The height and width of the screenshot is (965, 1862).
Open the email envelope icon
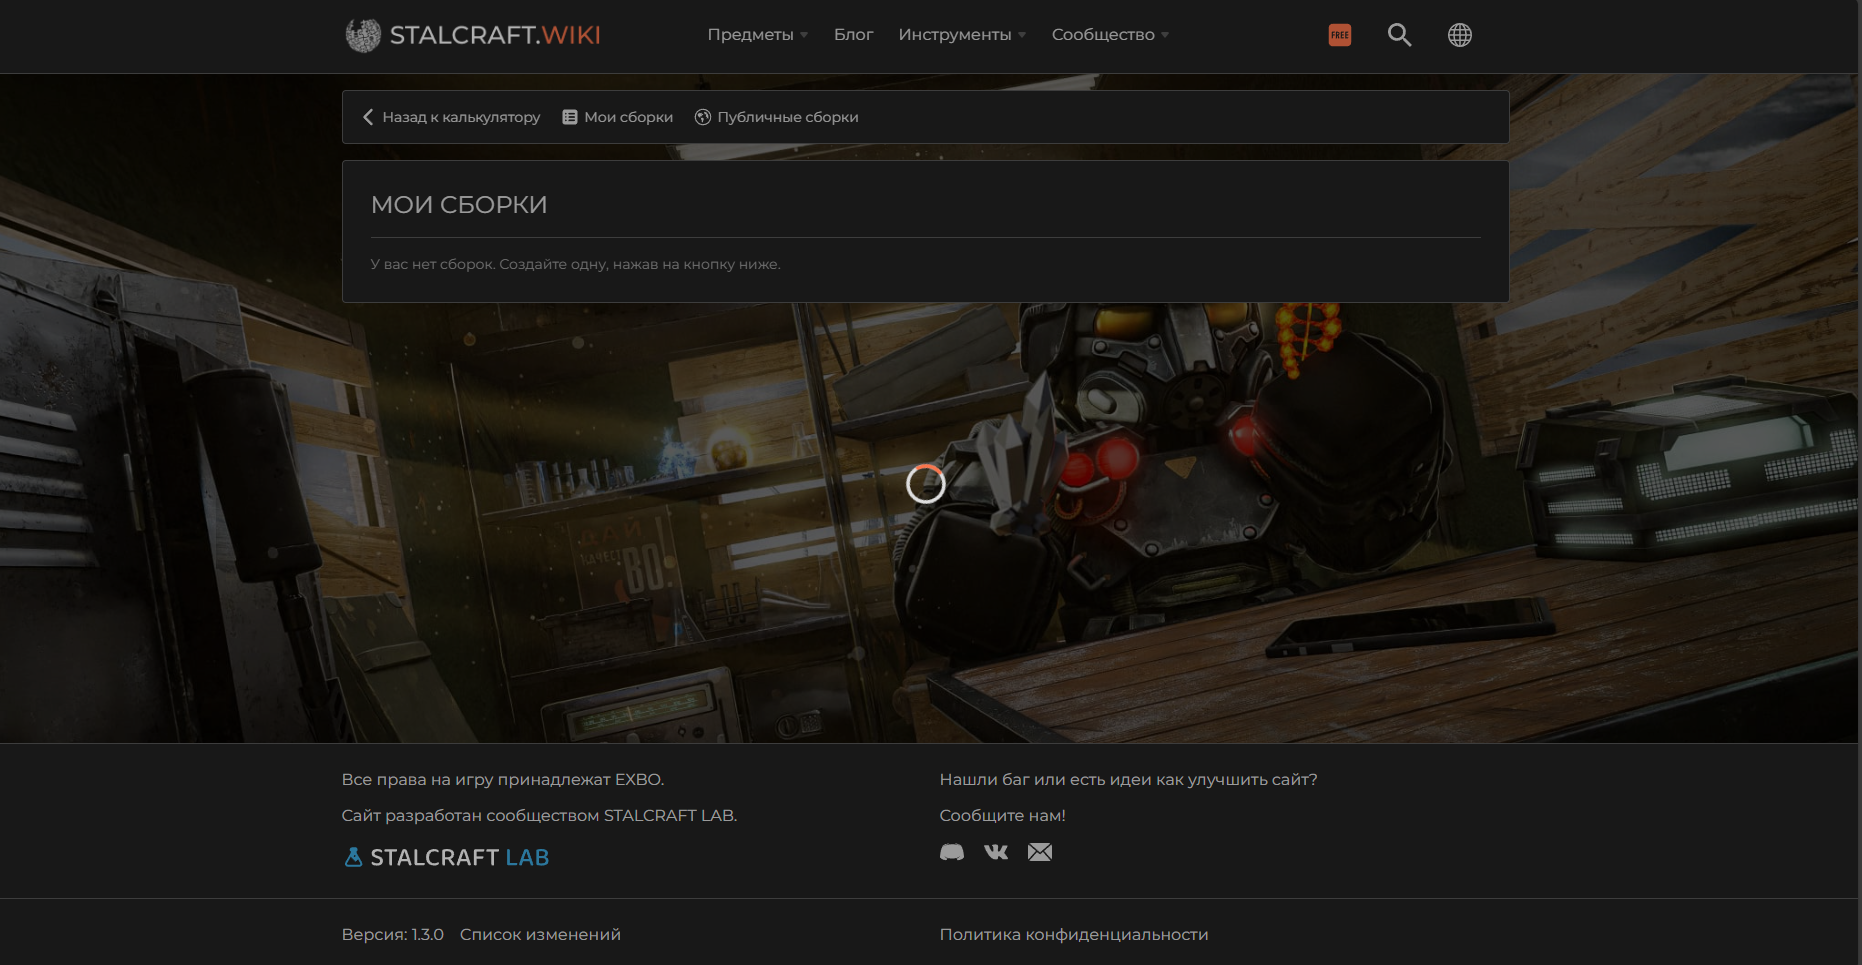click(x=1040, y=852)
